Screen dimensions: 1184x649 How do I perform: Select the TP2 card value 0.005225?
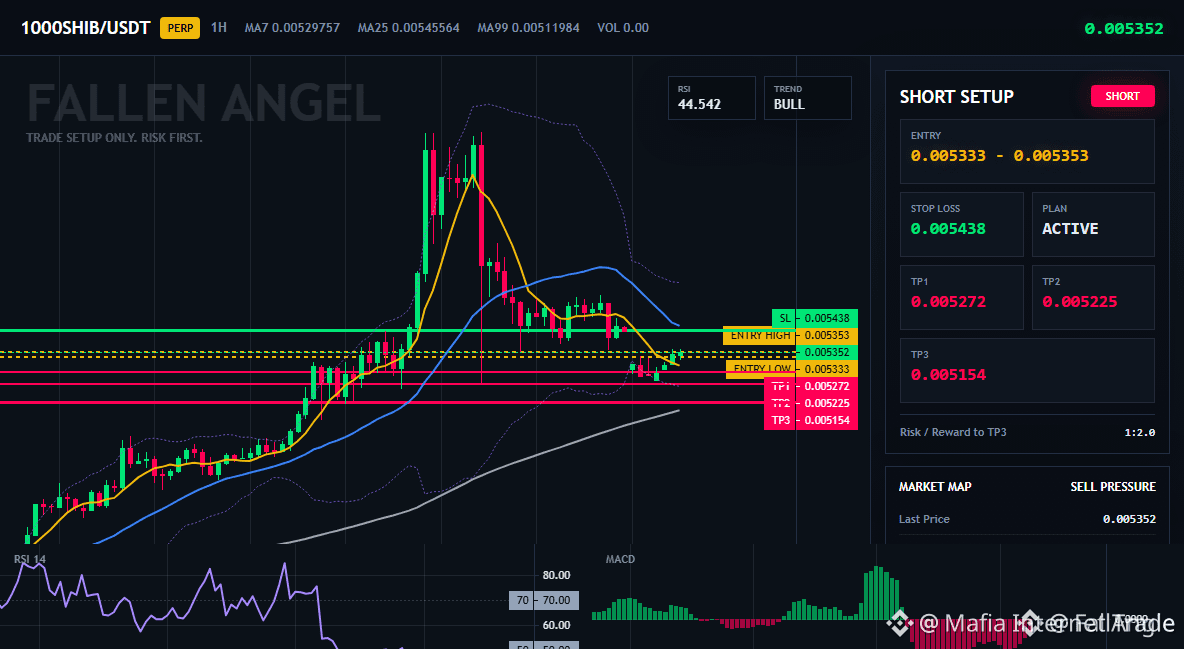point(1079,301)
